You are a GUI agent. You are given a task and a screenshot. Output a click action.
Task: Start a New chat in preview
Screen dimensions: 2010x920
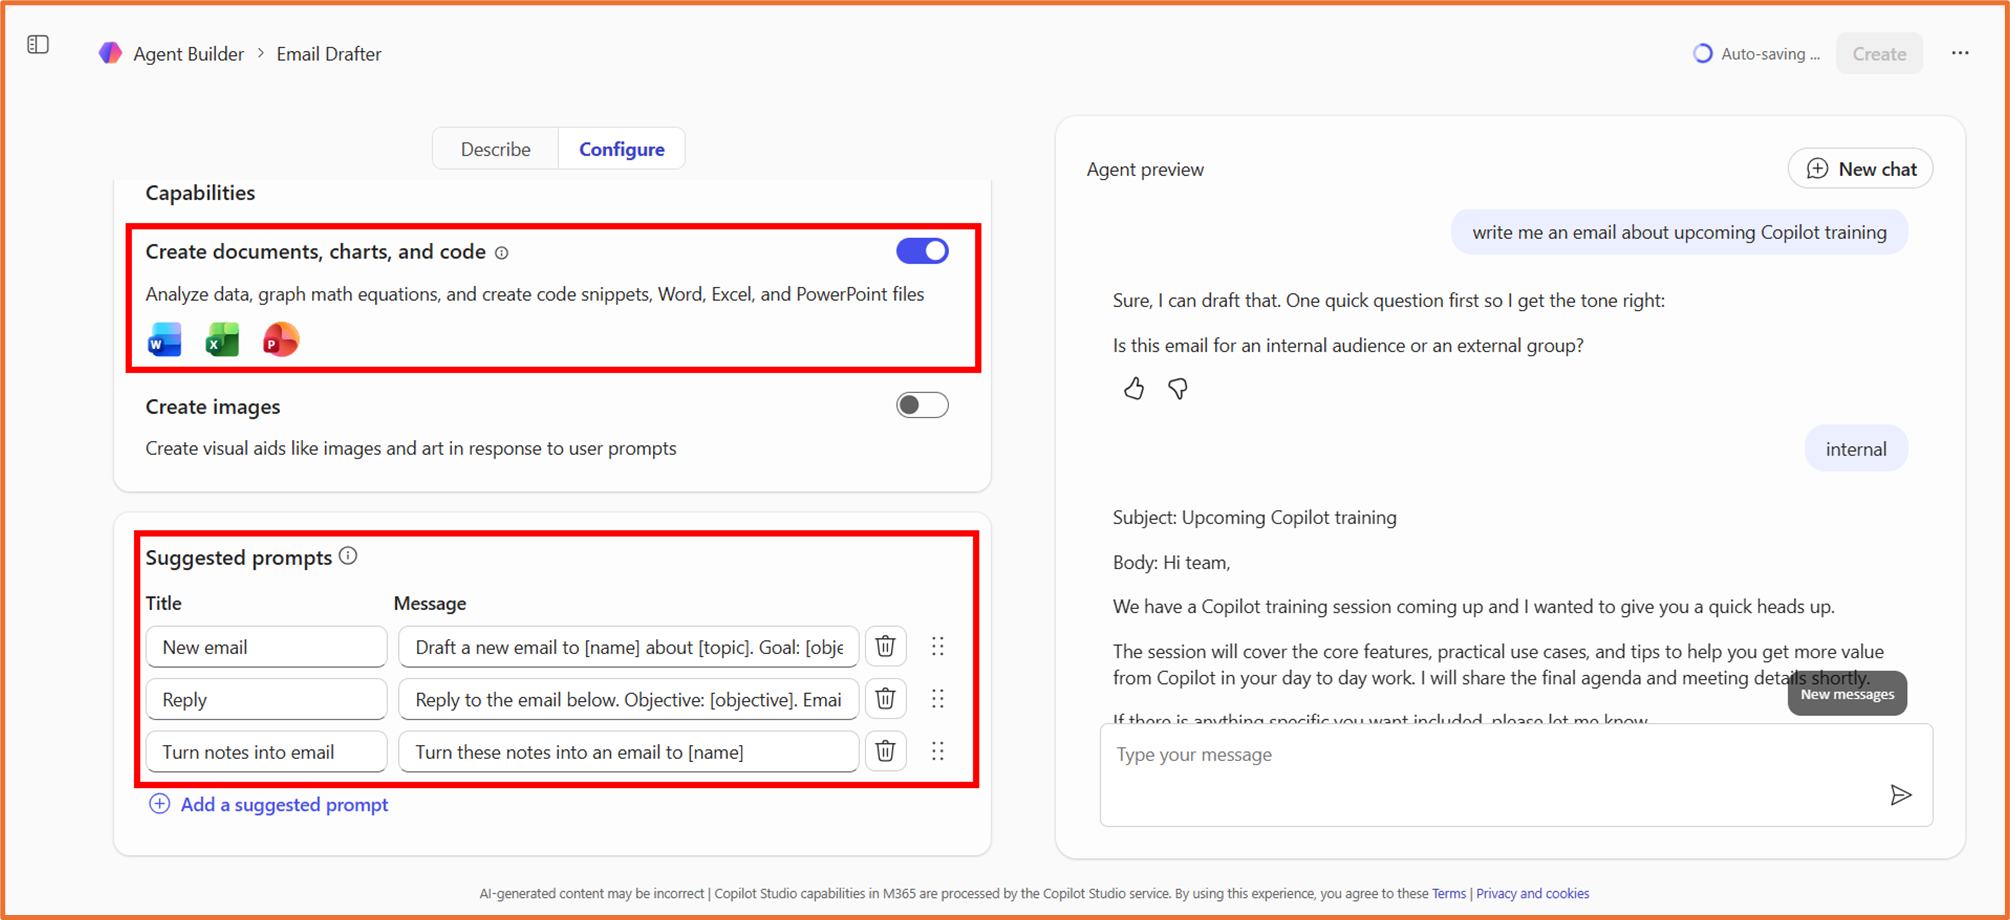click(x=1861, y=169)
